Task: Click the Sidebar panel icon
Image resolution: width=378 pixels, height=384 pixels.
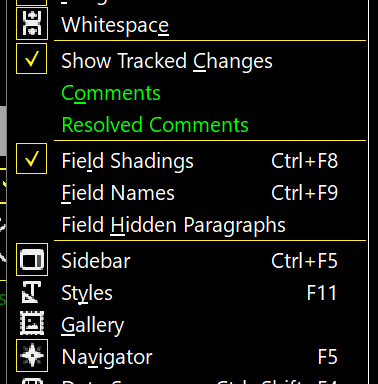Action: (32, 260)
